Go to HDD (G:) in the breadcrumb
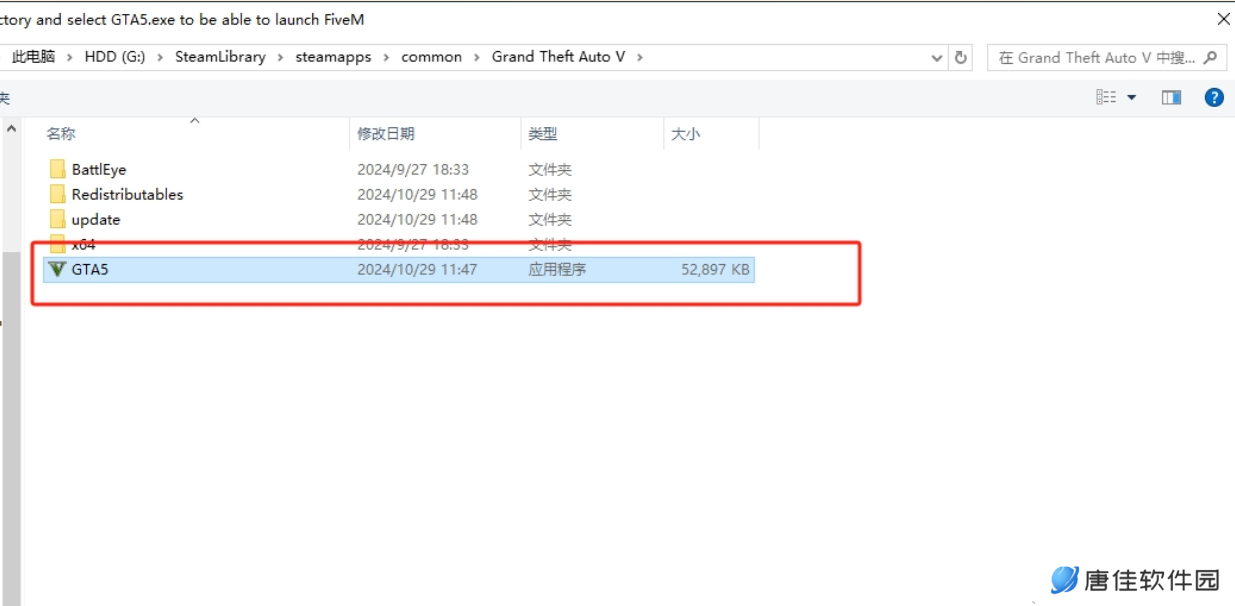Viewport: 1235px width, 606px height. 115,57
